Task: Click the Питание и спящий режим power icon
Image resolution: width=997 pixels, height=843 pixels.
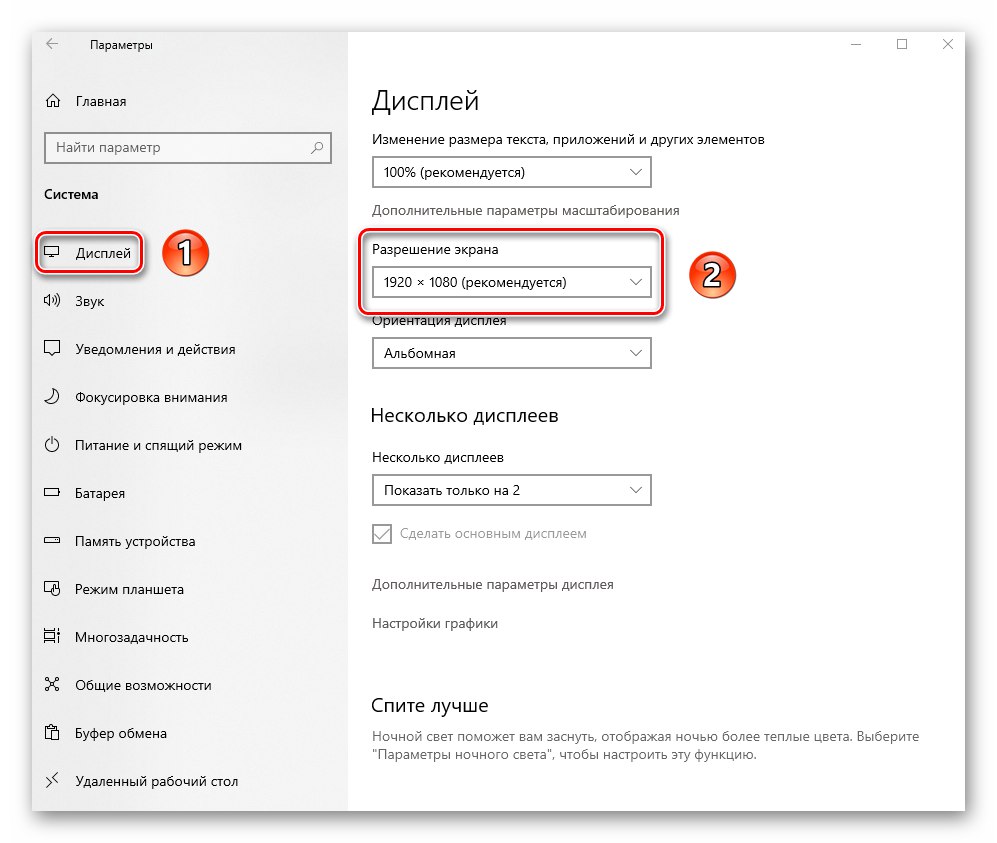Action: coord(53,445)
